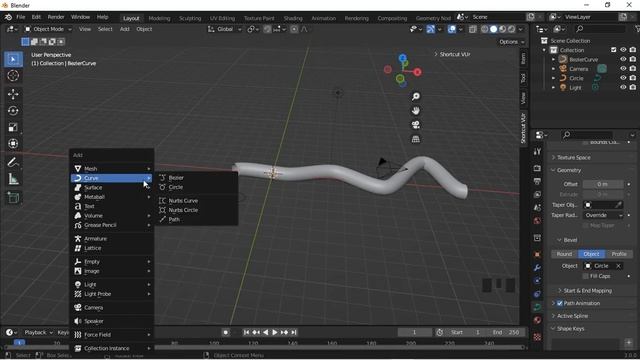The image size is (640, 360).
Task: Switch orthographic perspective grid icon
Action: tap(416, 139)
